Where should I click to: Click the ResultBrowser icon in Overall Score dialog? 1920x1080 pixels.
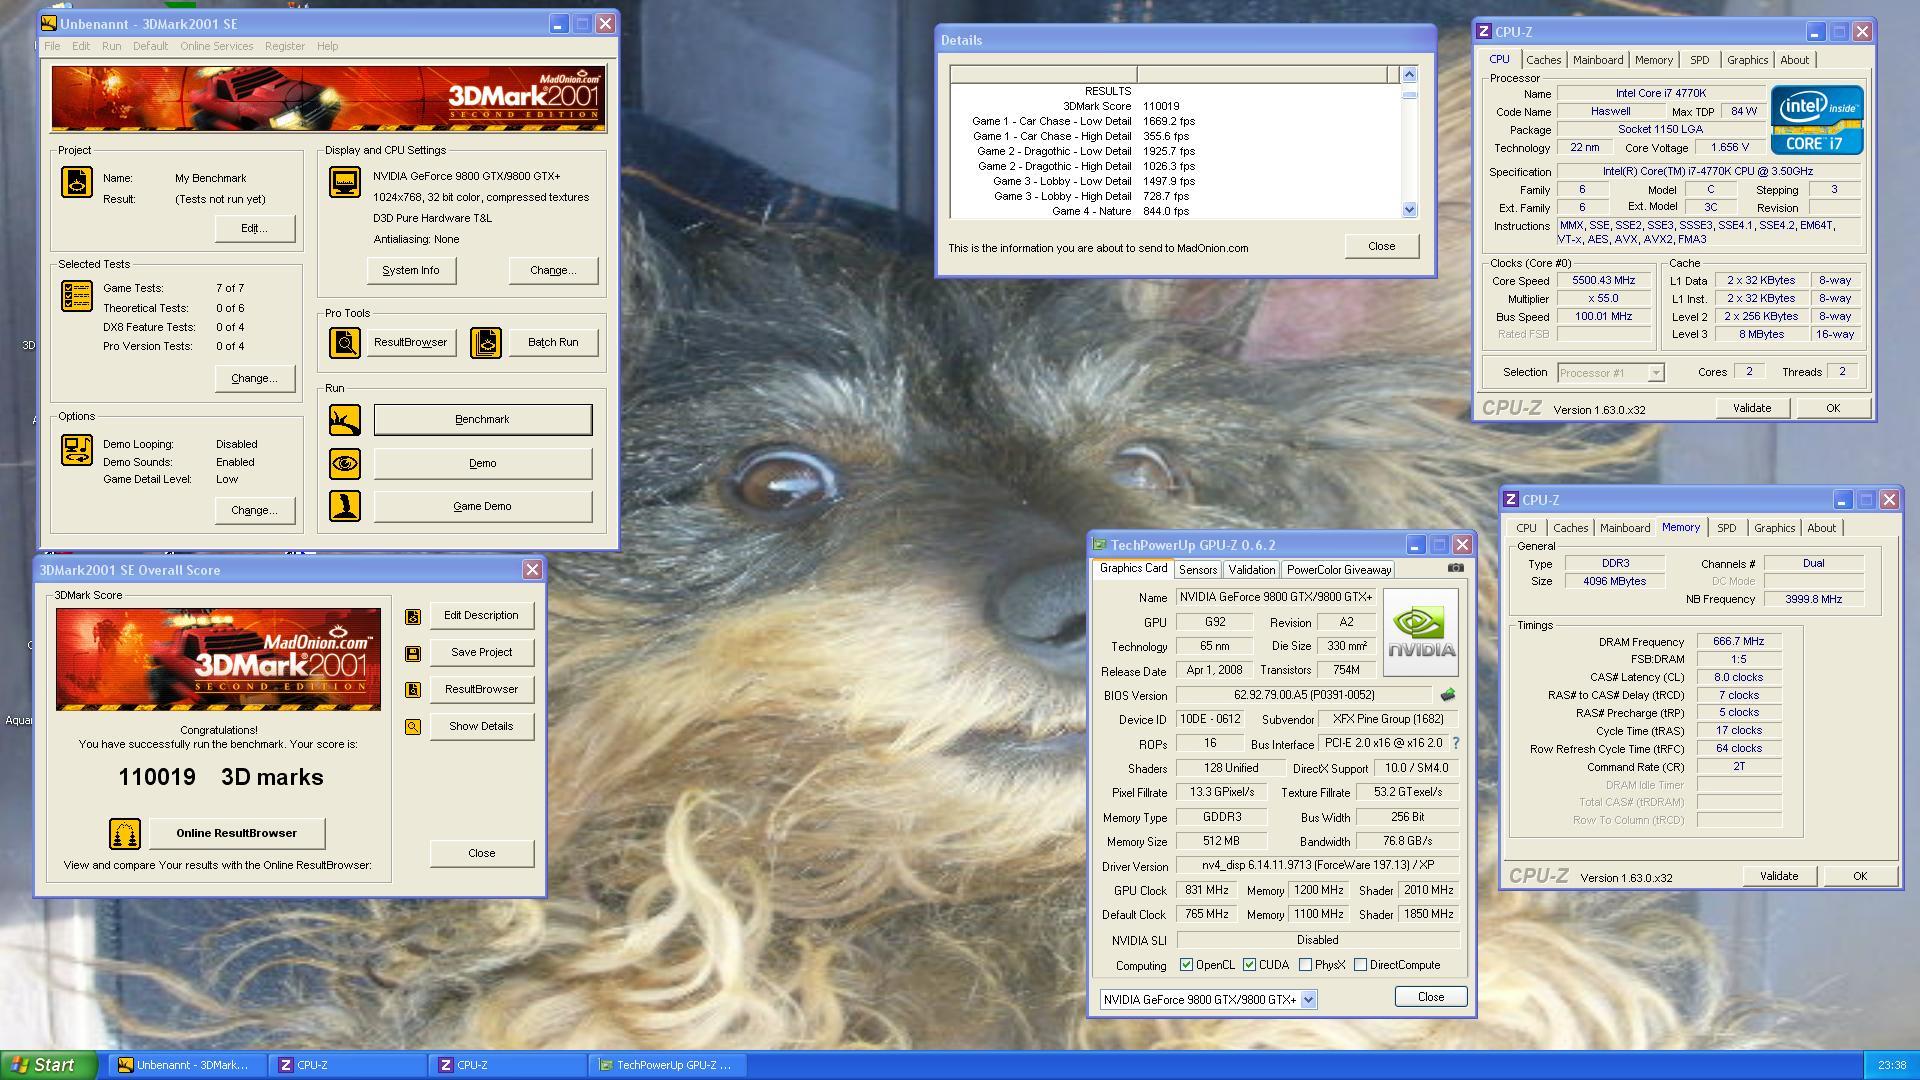[413, 690]
